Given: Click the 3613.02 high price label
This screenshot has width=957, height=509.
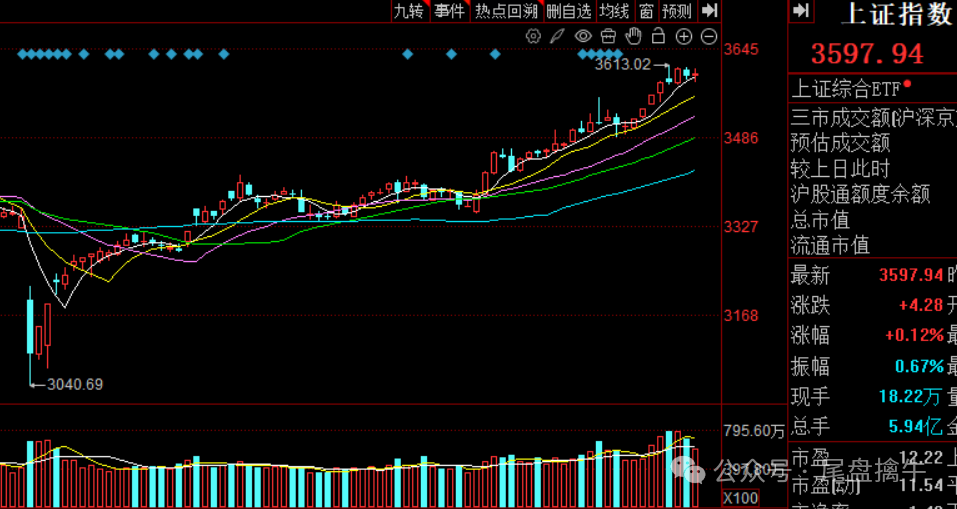Looking at the screenshot, I should coord(623,64).
